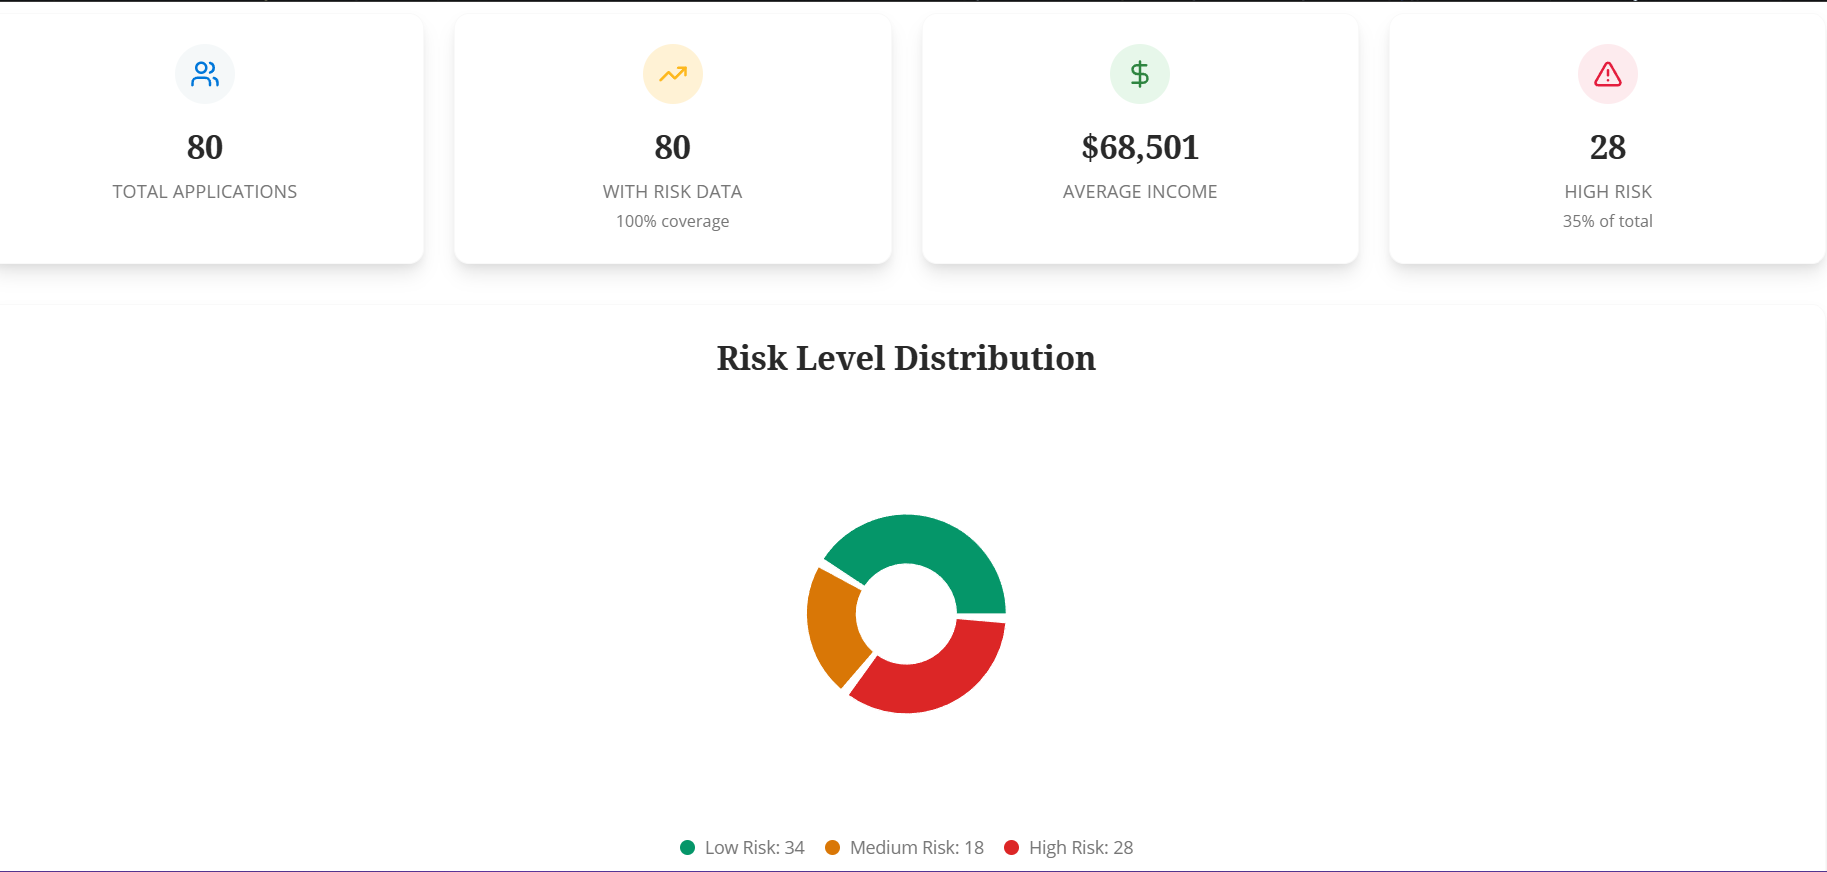Click the 100% coverage text
The image size is (1827, 872).
673,221
